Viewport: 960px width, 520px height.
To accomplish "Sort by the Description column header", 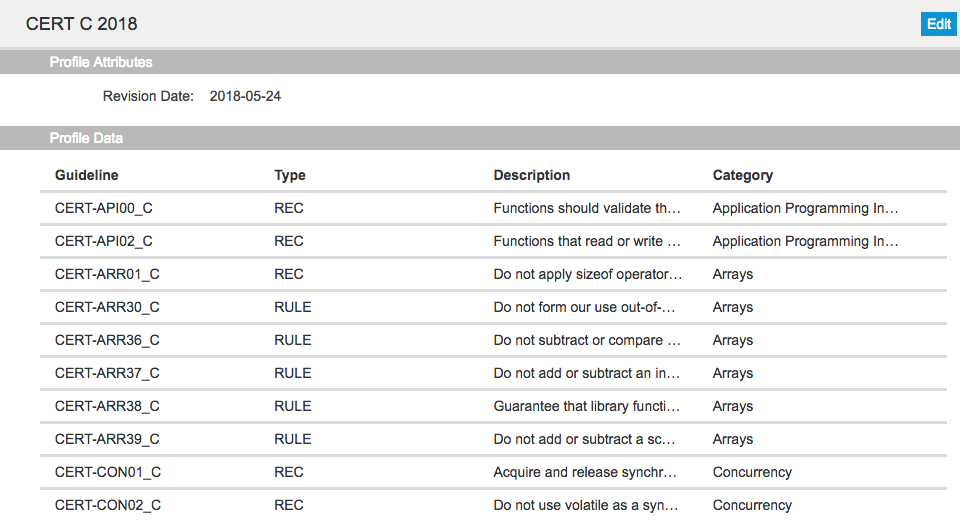I will coord(531,175).
